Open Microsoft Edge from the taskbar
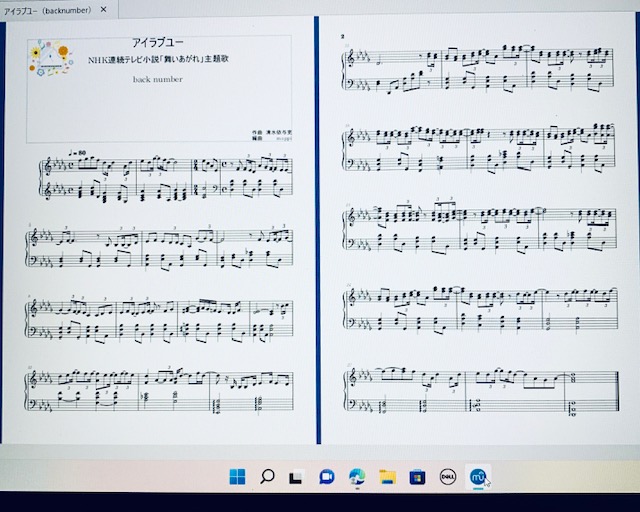 point(357,476)
